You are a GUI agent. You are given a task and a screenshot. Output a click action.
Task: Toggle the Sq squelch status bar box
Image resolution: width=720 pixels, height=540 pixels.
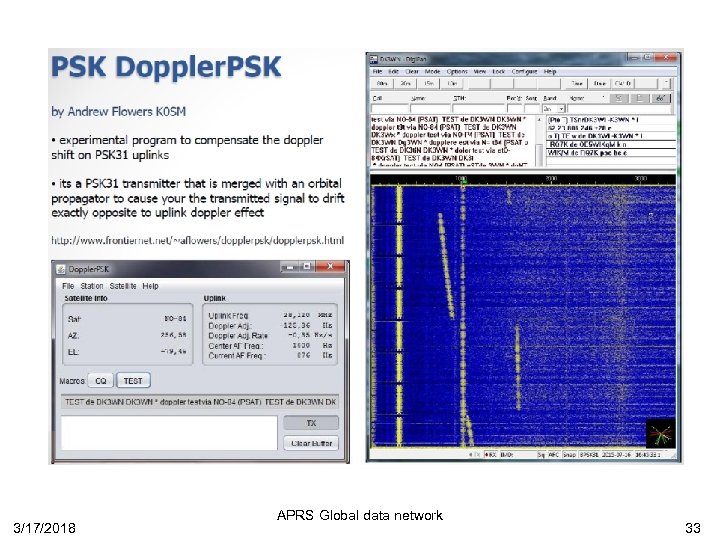pos(542,455)
